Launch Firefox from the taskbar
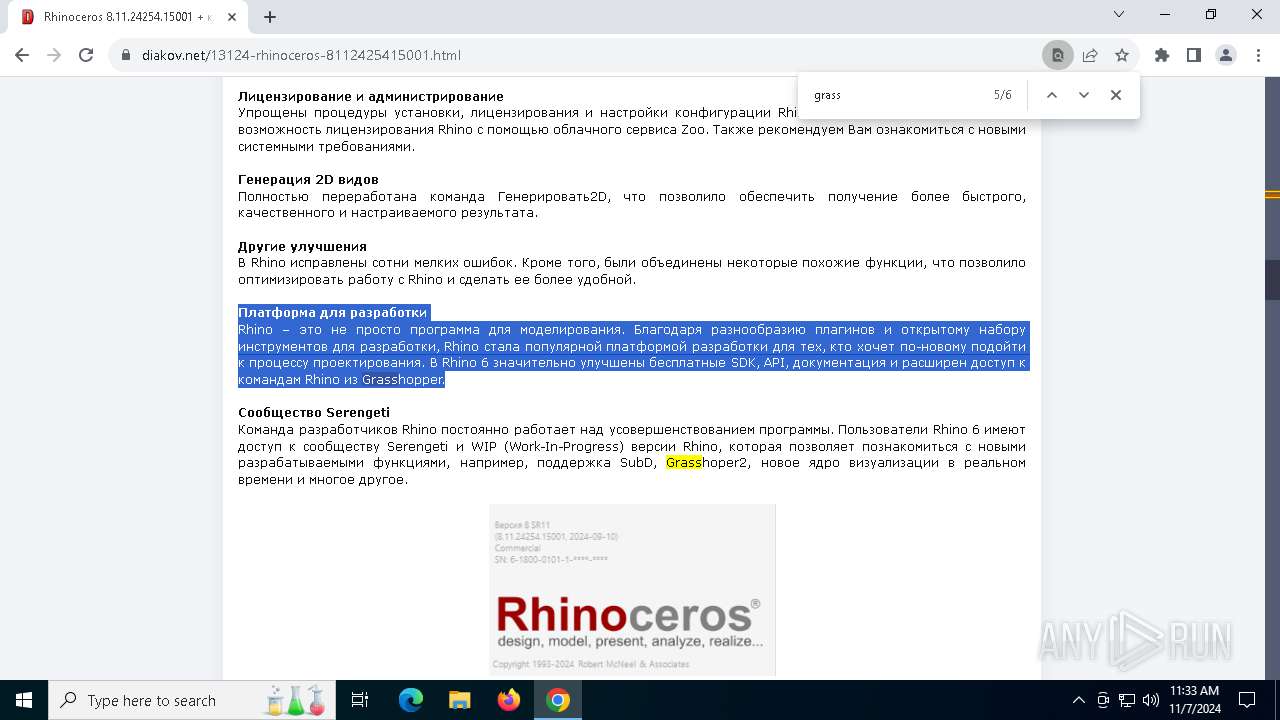Image resolution: width=1280 pixels, height=720 pixels. (509, 700)
